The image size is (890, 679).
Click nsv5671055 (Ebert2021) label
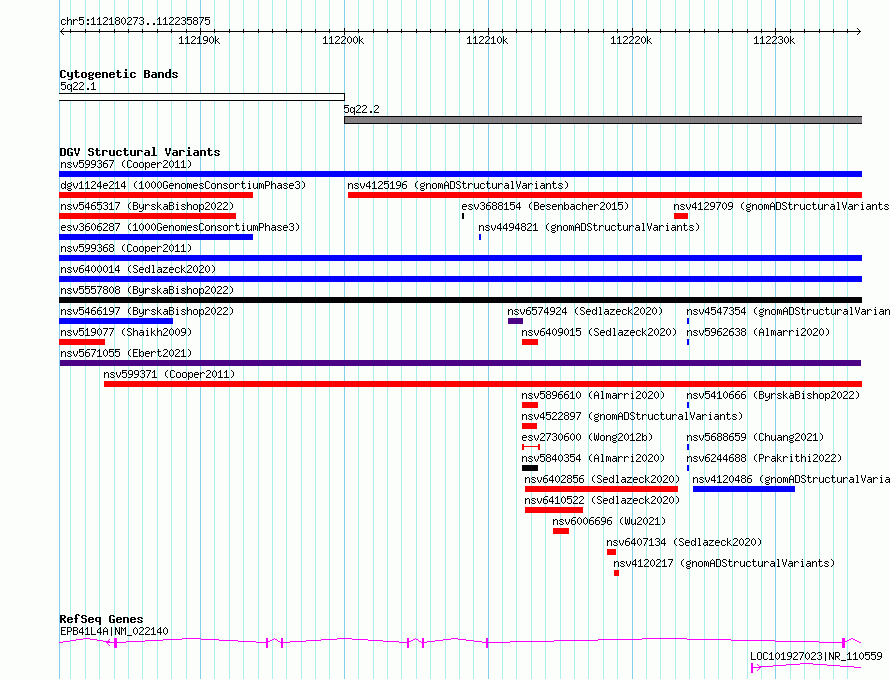[x=126, y=353]
